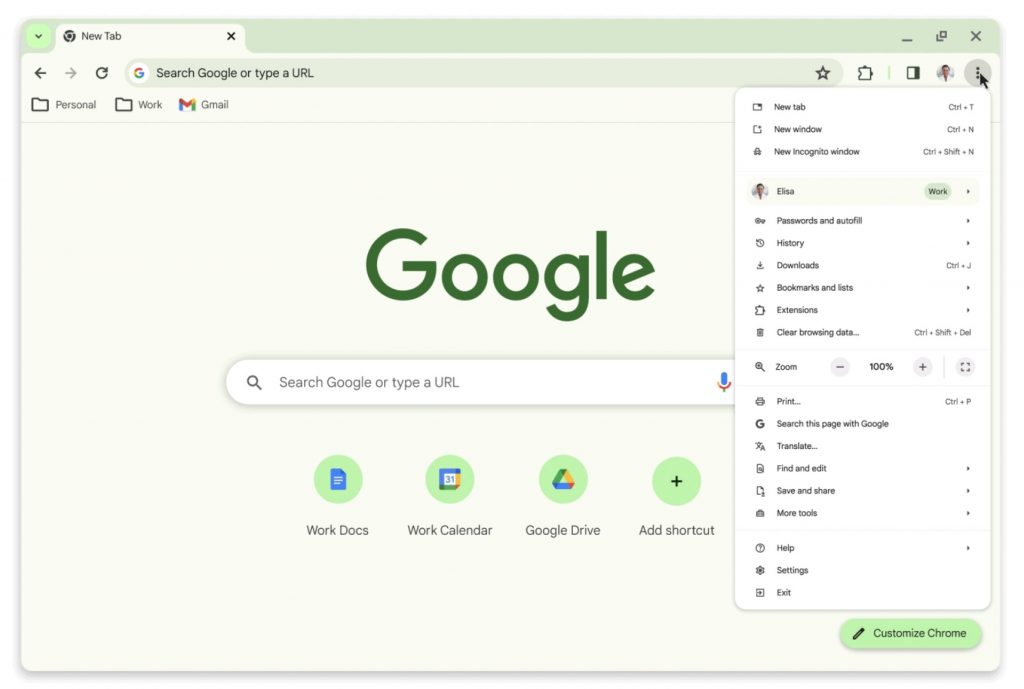Click the back navigation arrow
Image resolution: width=1024 pixels, height=689 pixels.
tap(40, 72)
